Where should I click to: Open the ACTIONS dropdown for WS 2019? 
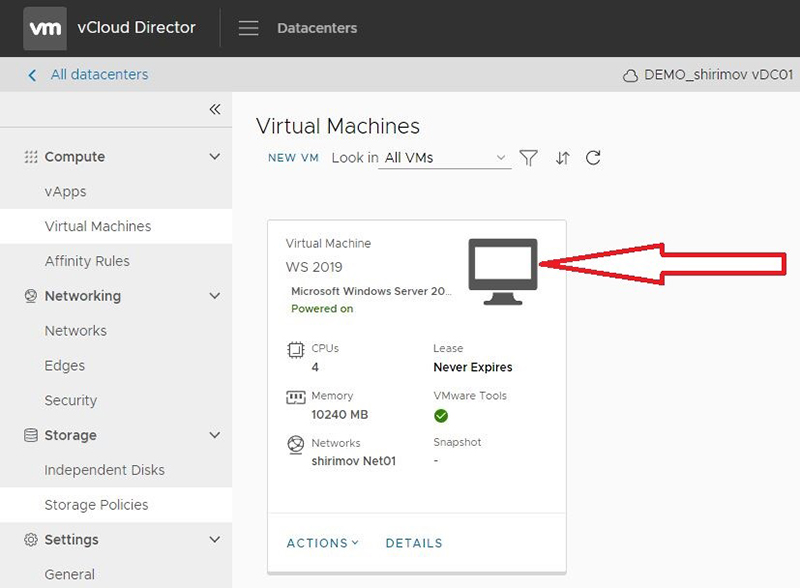(x=322, y=543)
